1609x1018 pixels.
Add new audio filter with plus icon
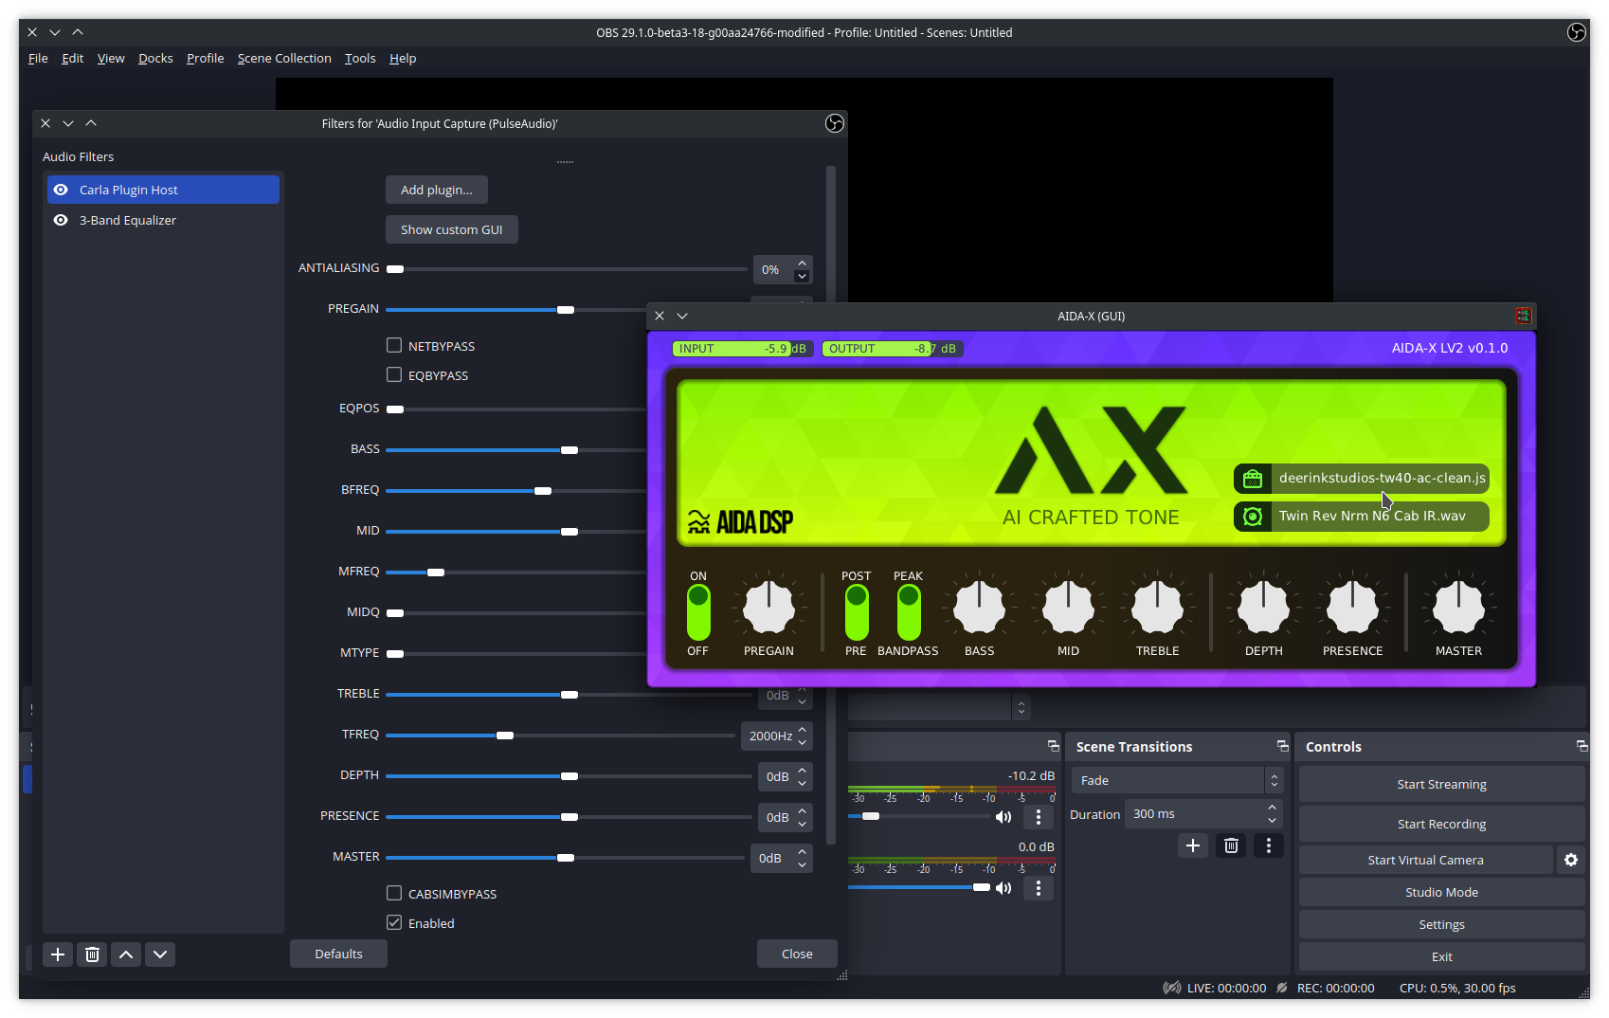click(58, 955)
